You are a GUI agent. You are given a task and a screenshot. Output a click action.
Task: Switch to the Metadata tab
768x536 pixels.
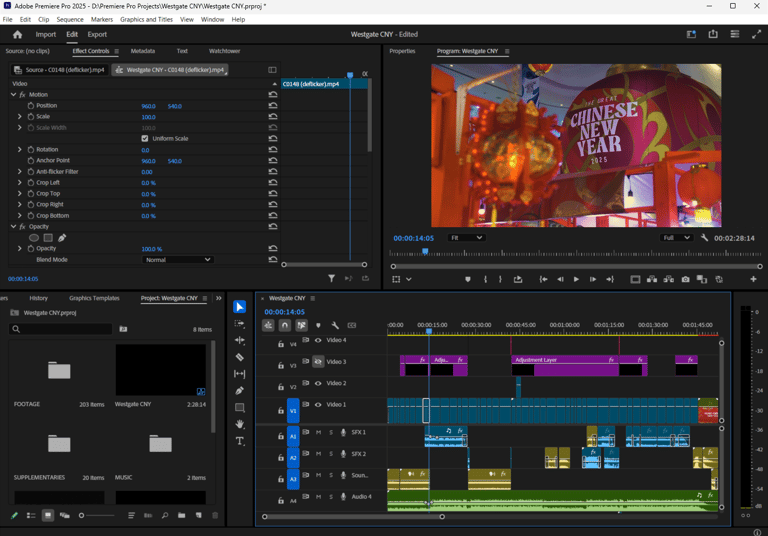tap(143, 51)
